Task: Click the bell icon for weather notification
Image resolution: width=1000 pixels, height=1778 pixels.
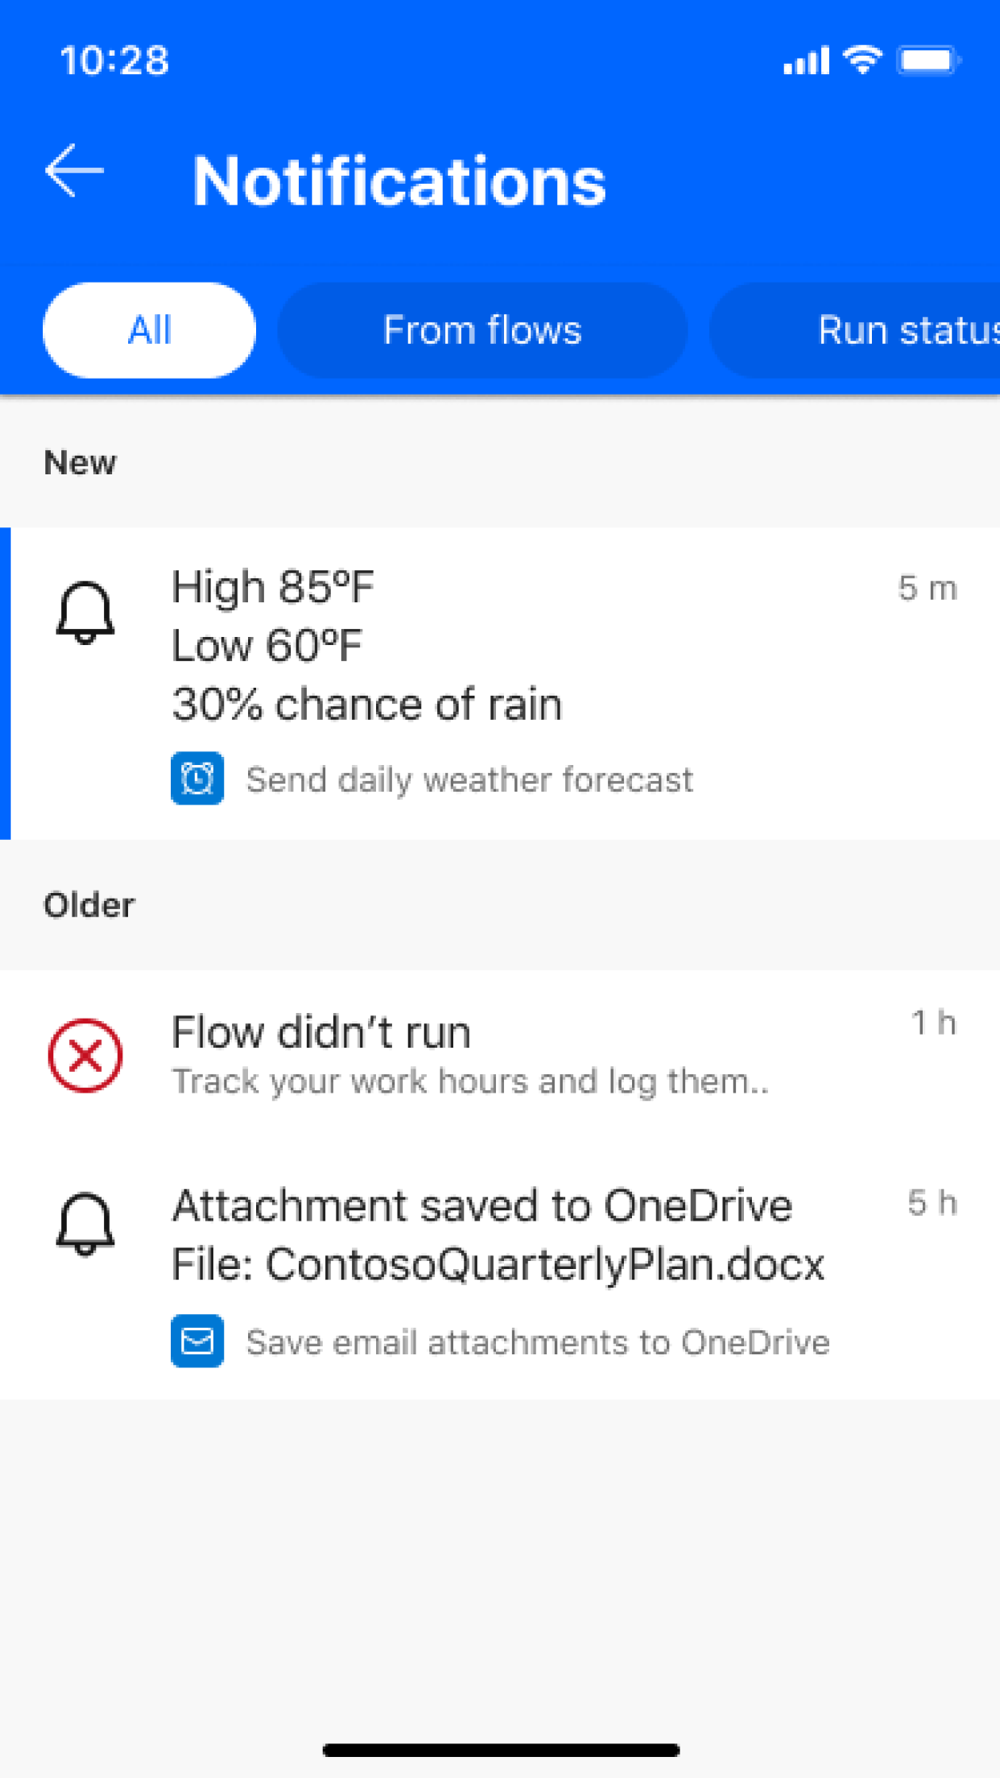Action: pos(85,612)
